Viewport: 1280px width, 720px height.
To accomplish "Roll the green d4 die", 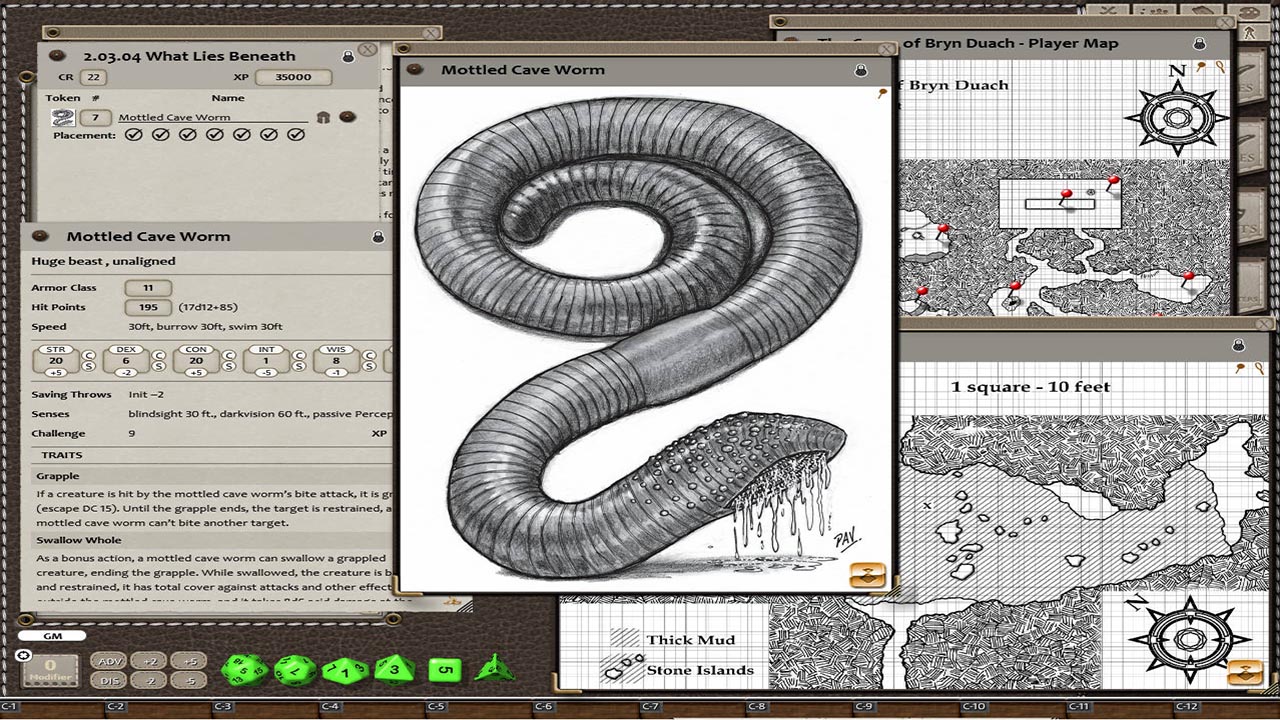I will [494, 668].
